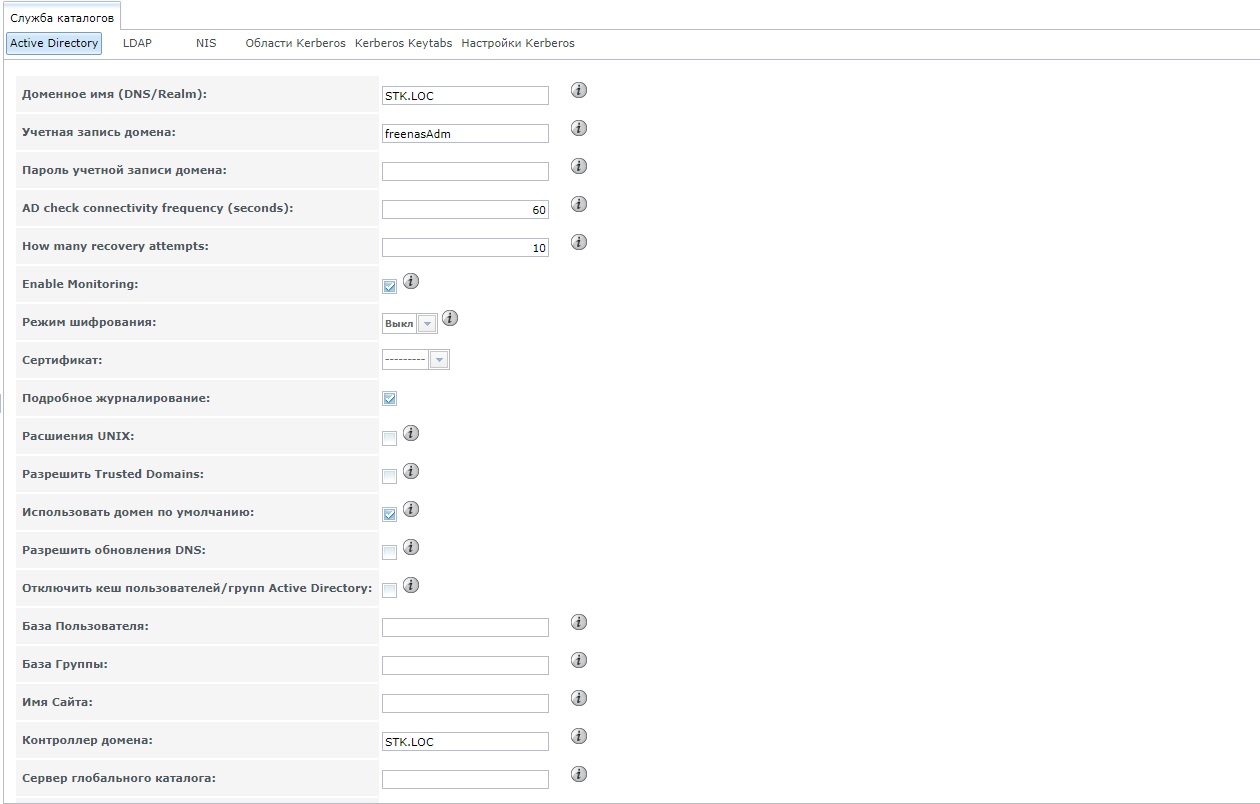Open info icon for Учетная запись домена
Image resolution: width=1260 pixels, height=804 pixels.
pos(579,128)
